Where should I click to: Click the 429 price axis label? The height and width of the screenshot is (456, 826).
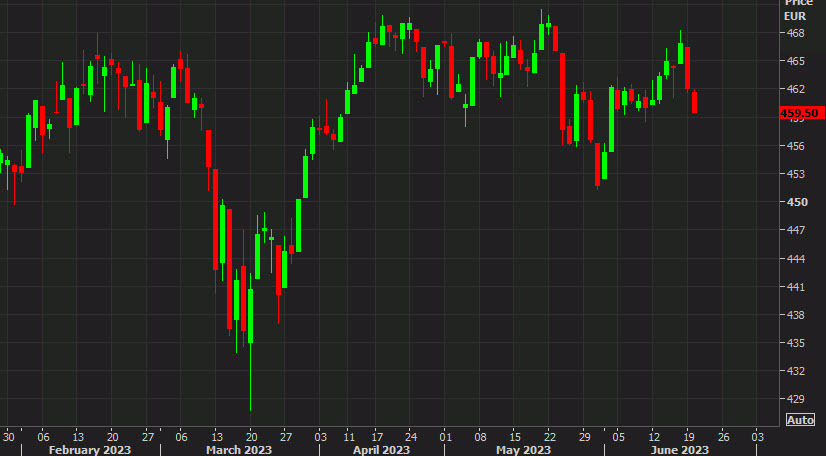795,400
